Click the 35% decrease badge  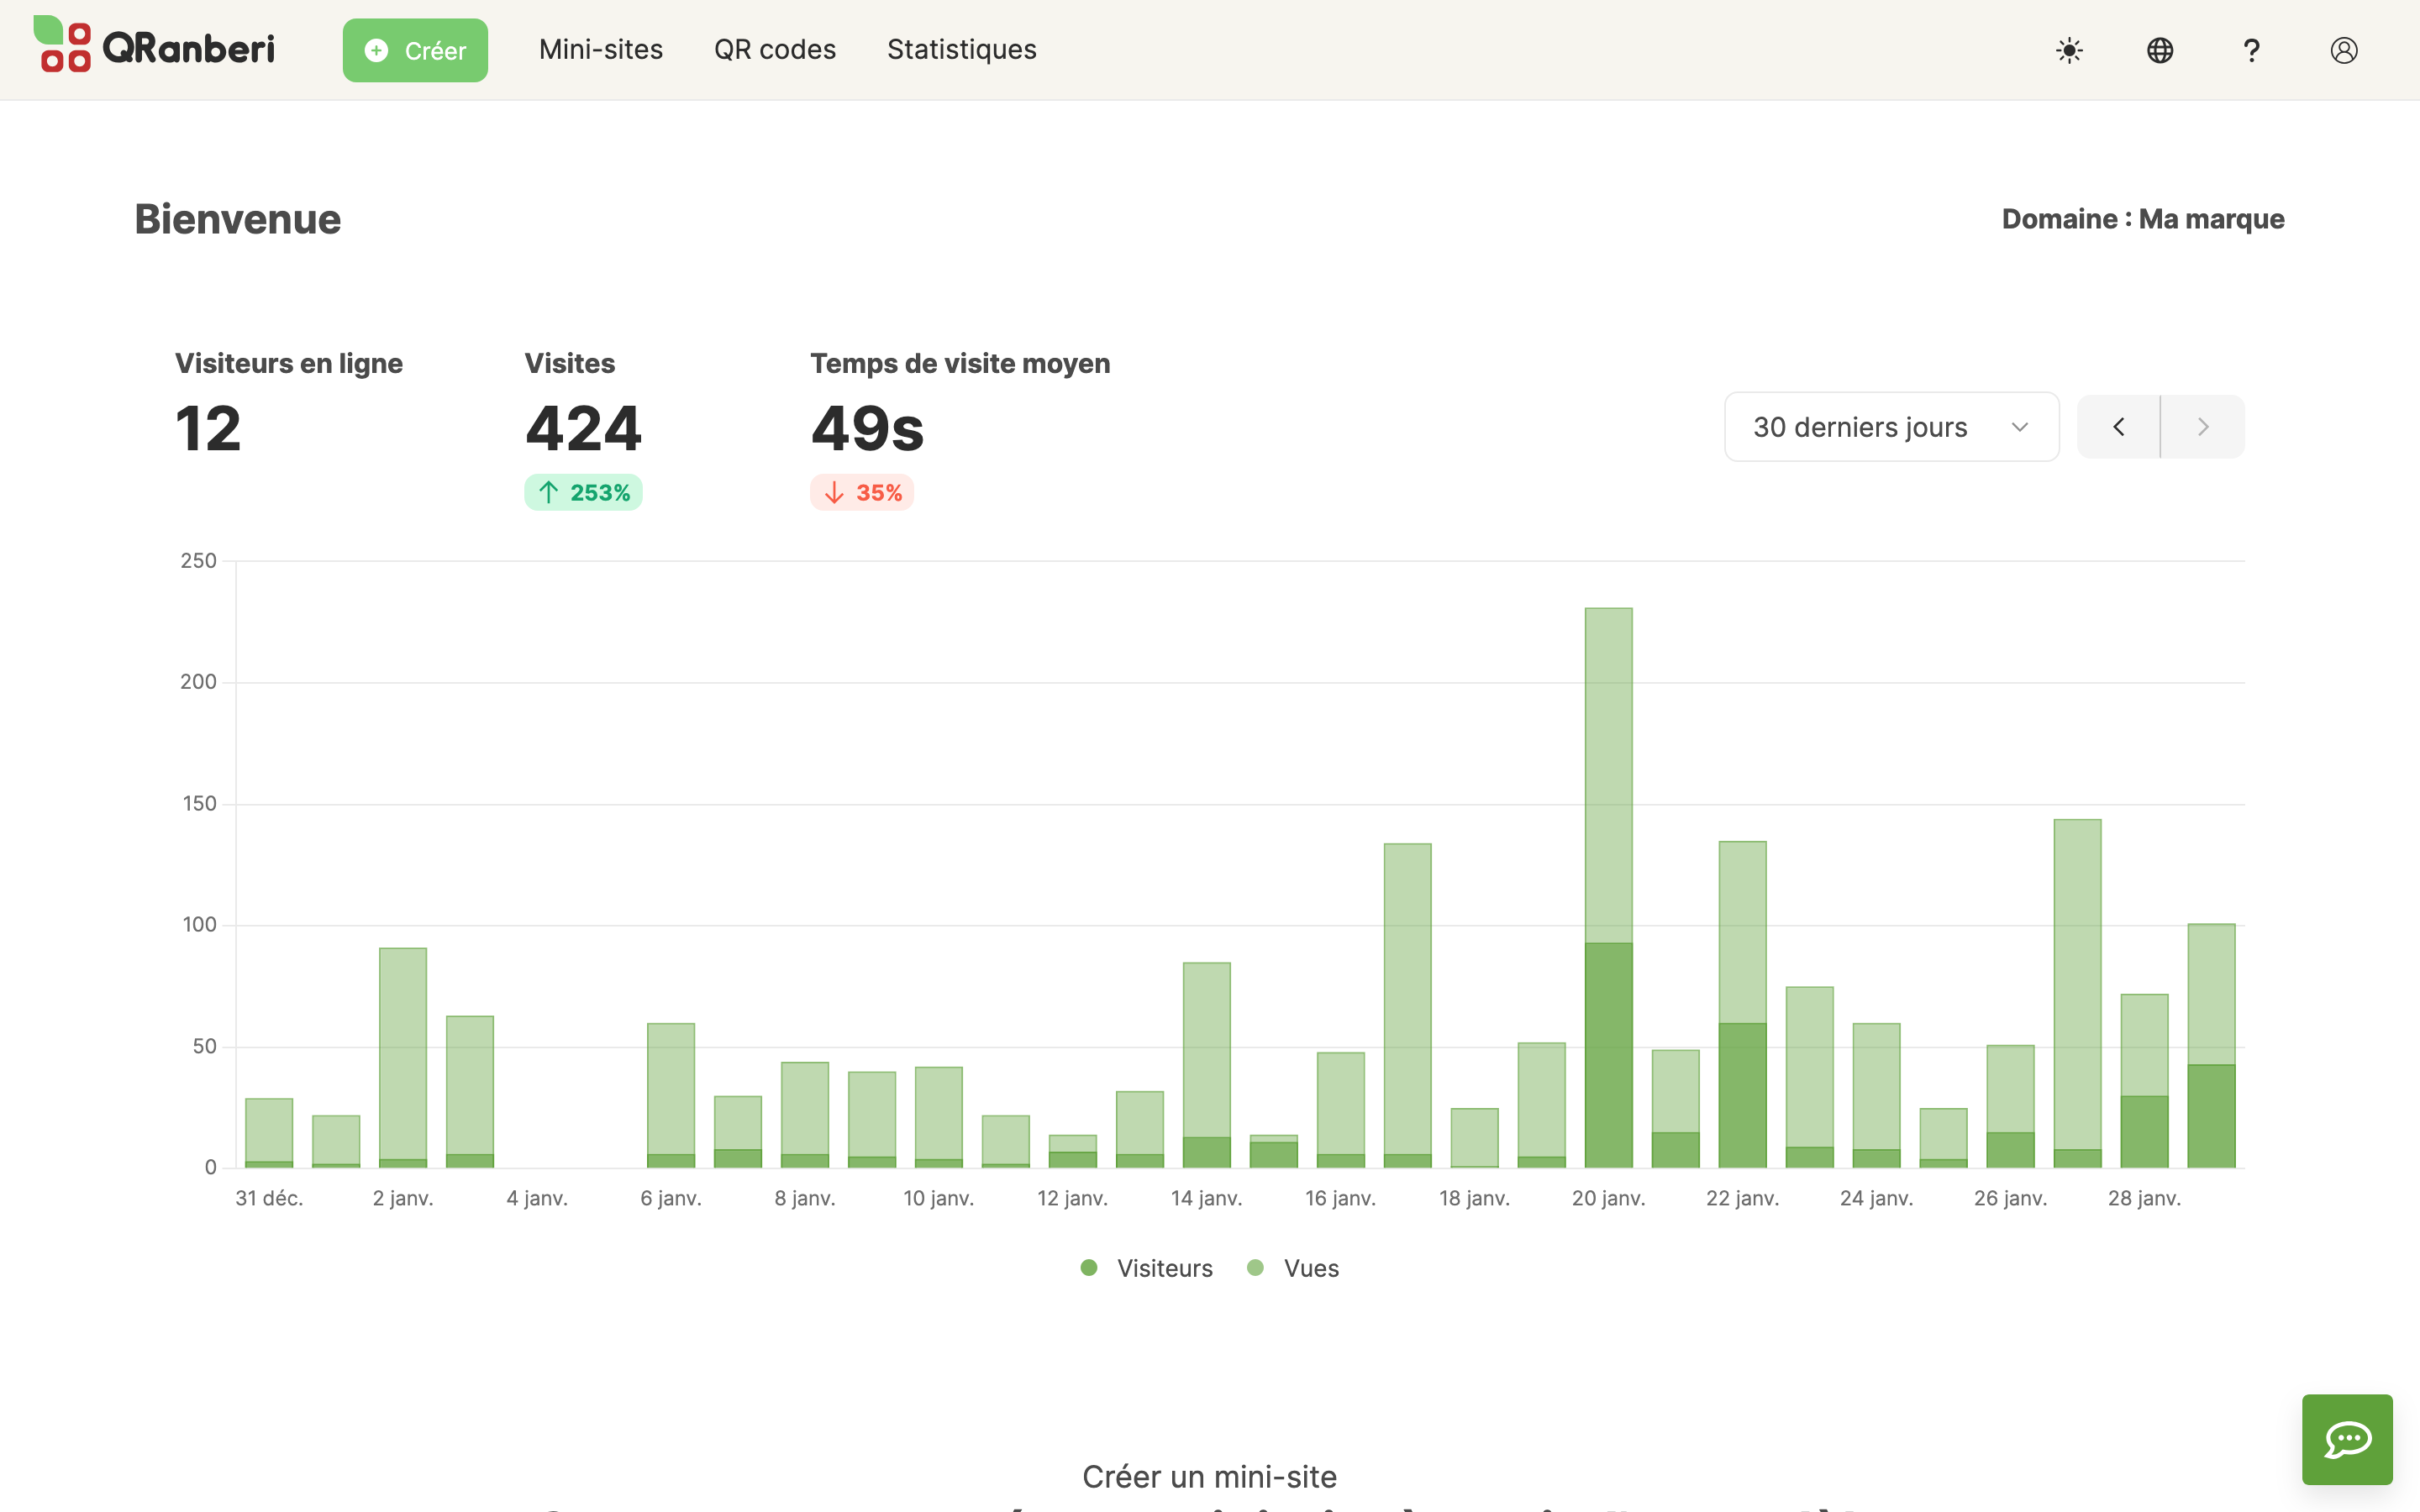click(862, 492)
